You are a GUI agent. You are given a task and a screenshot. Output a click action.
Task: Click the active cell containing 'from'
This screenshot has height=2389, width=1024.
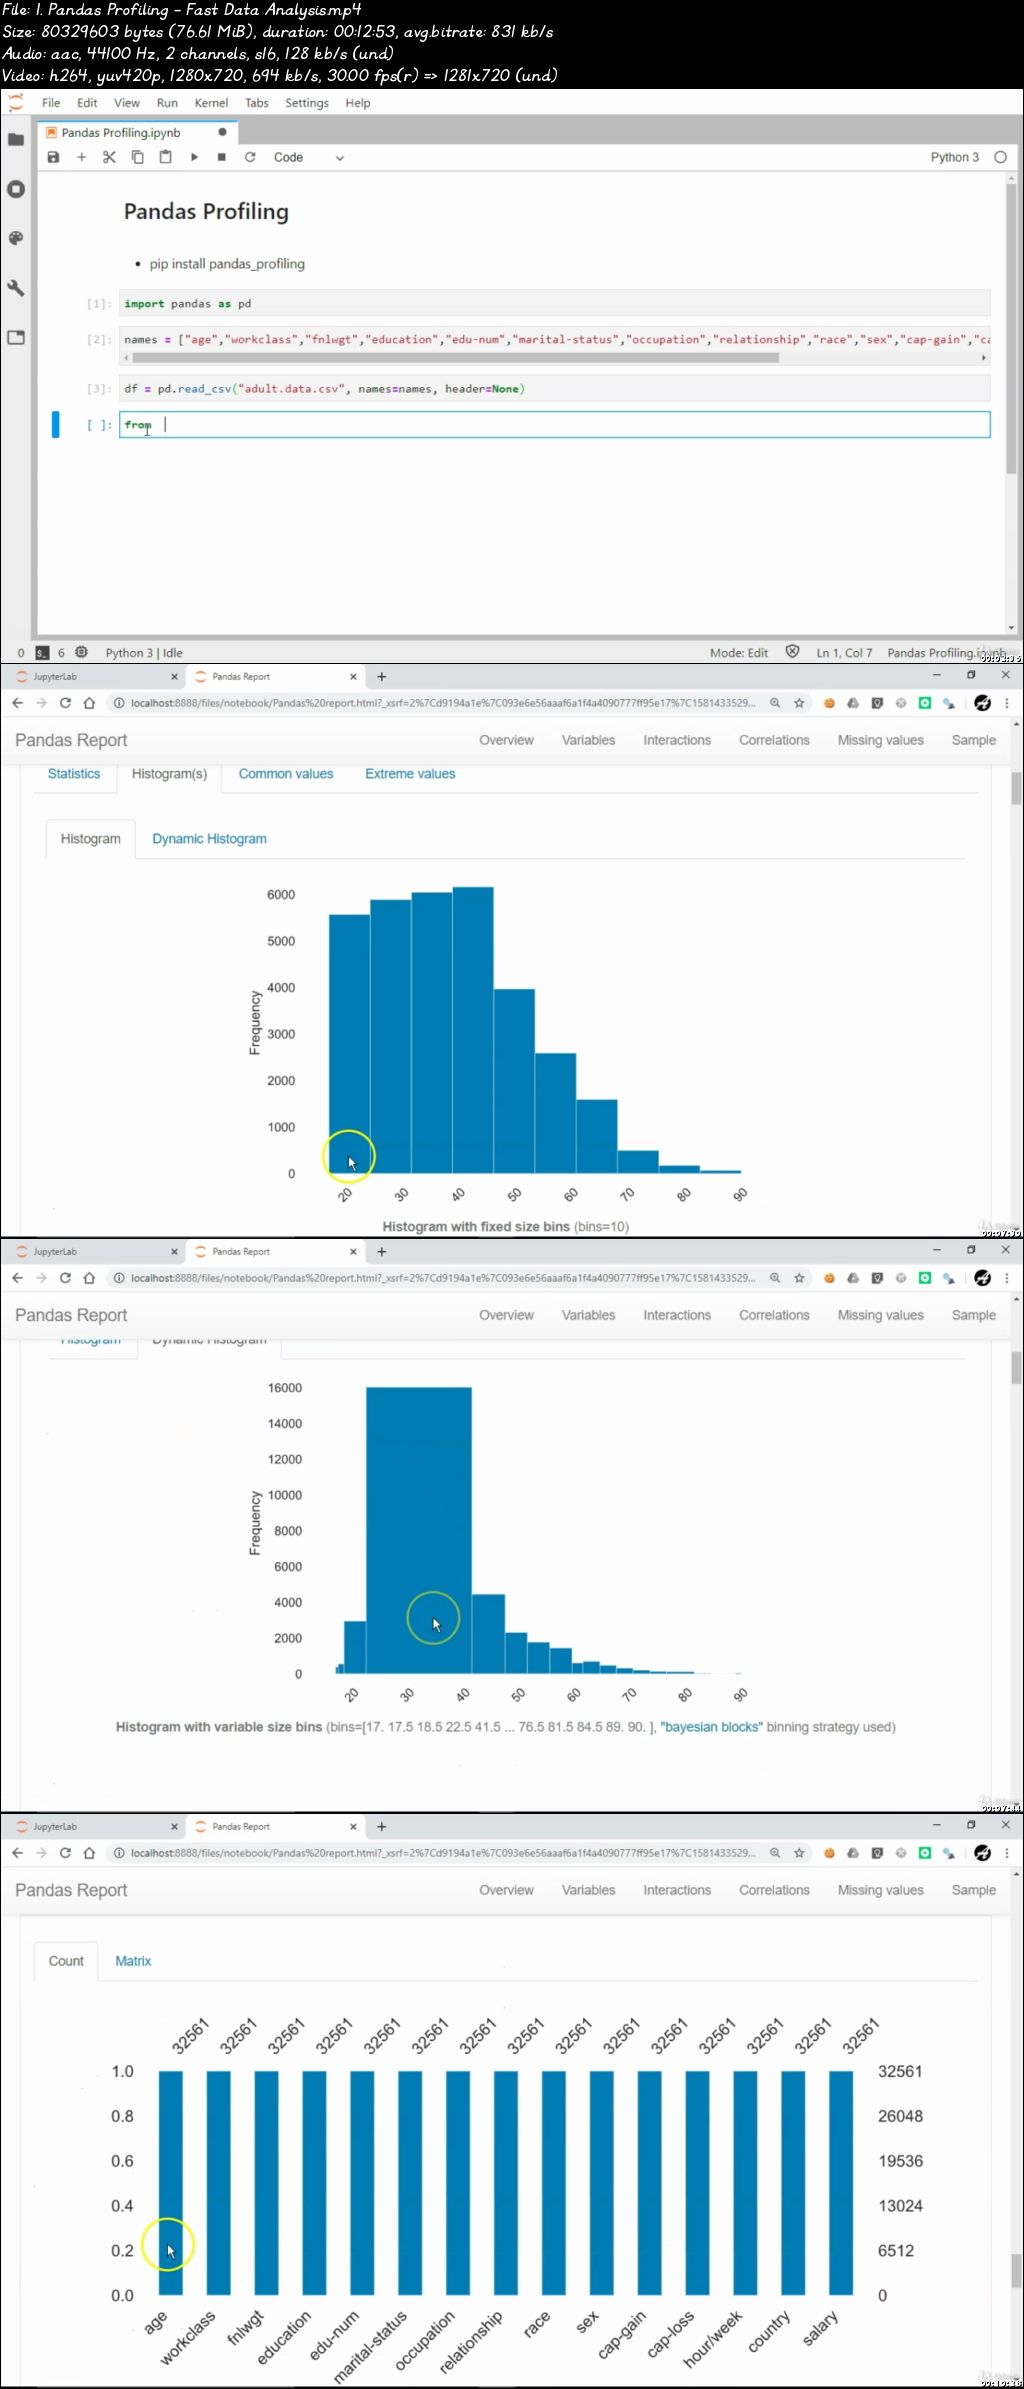pyautogui.click(x=555, y=425)
